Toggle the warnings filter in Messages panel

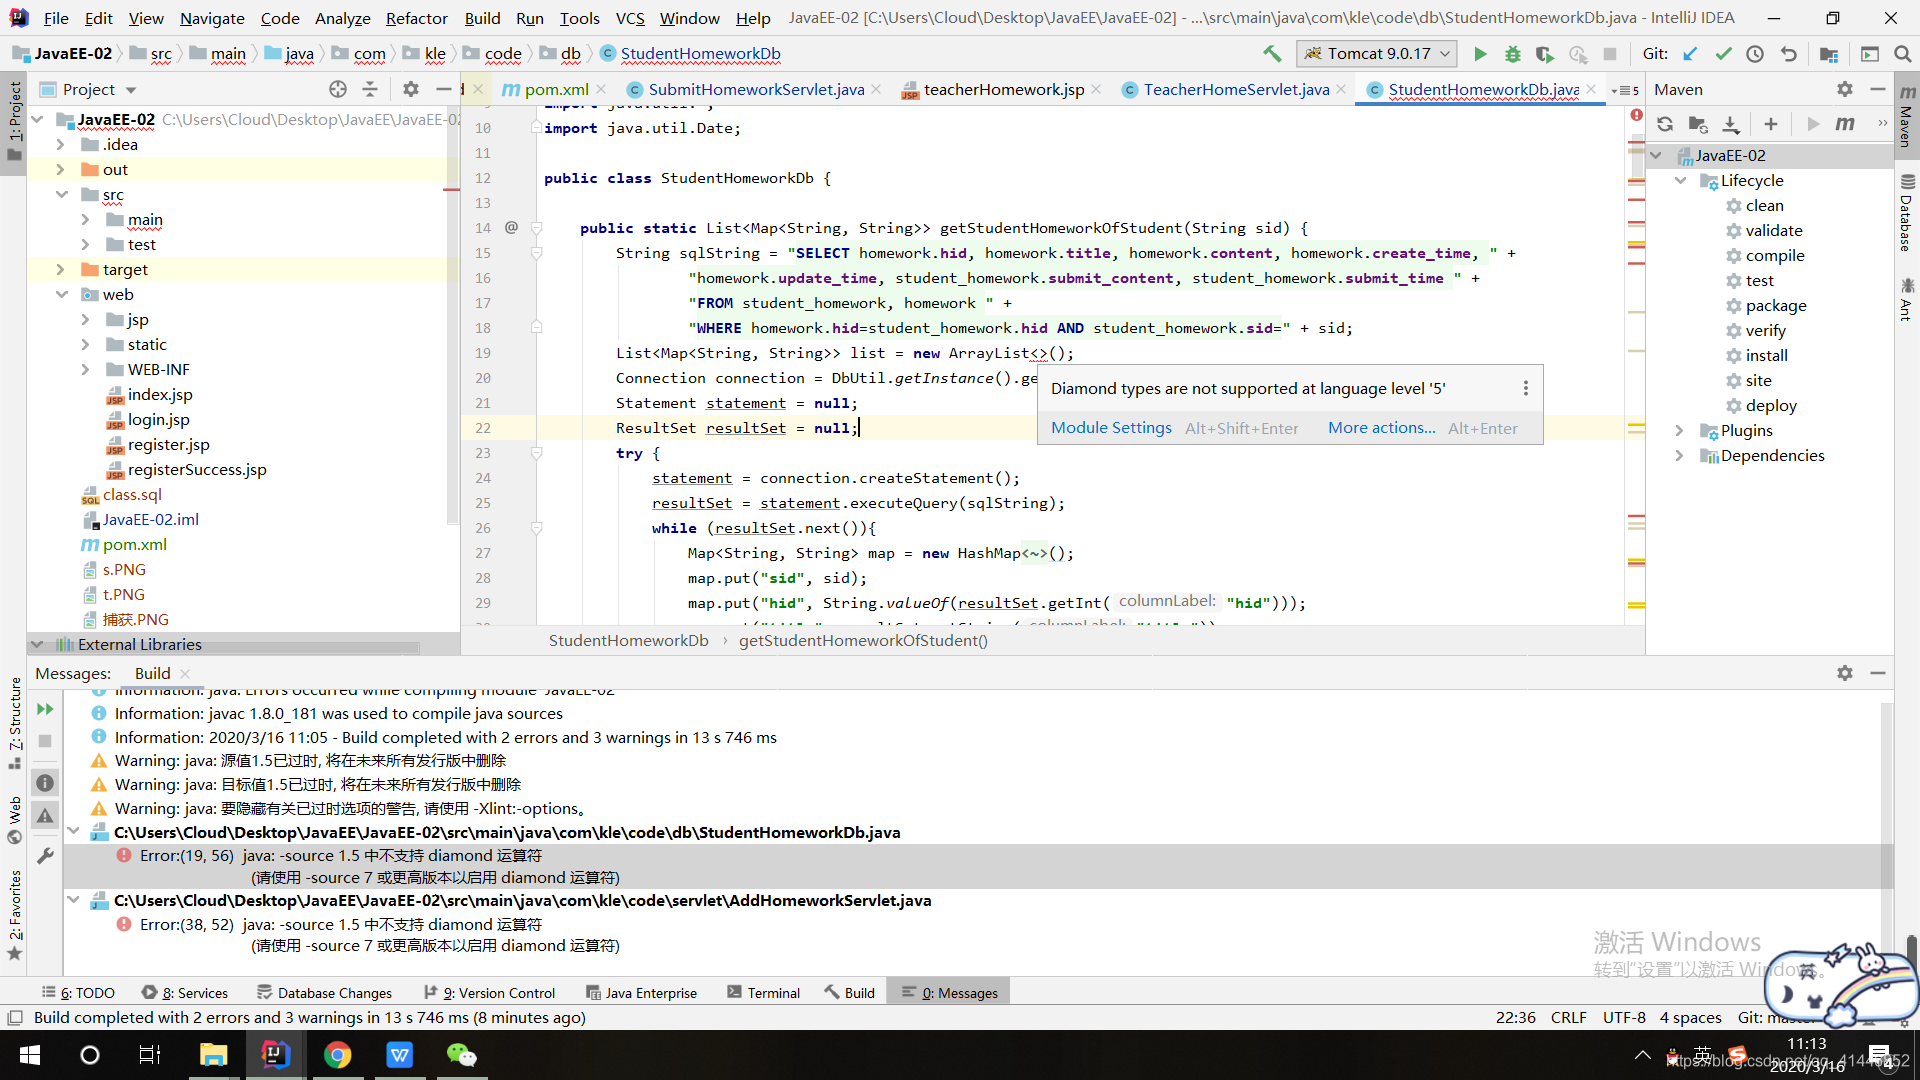[x=45, y=816]
